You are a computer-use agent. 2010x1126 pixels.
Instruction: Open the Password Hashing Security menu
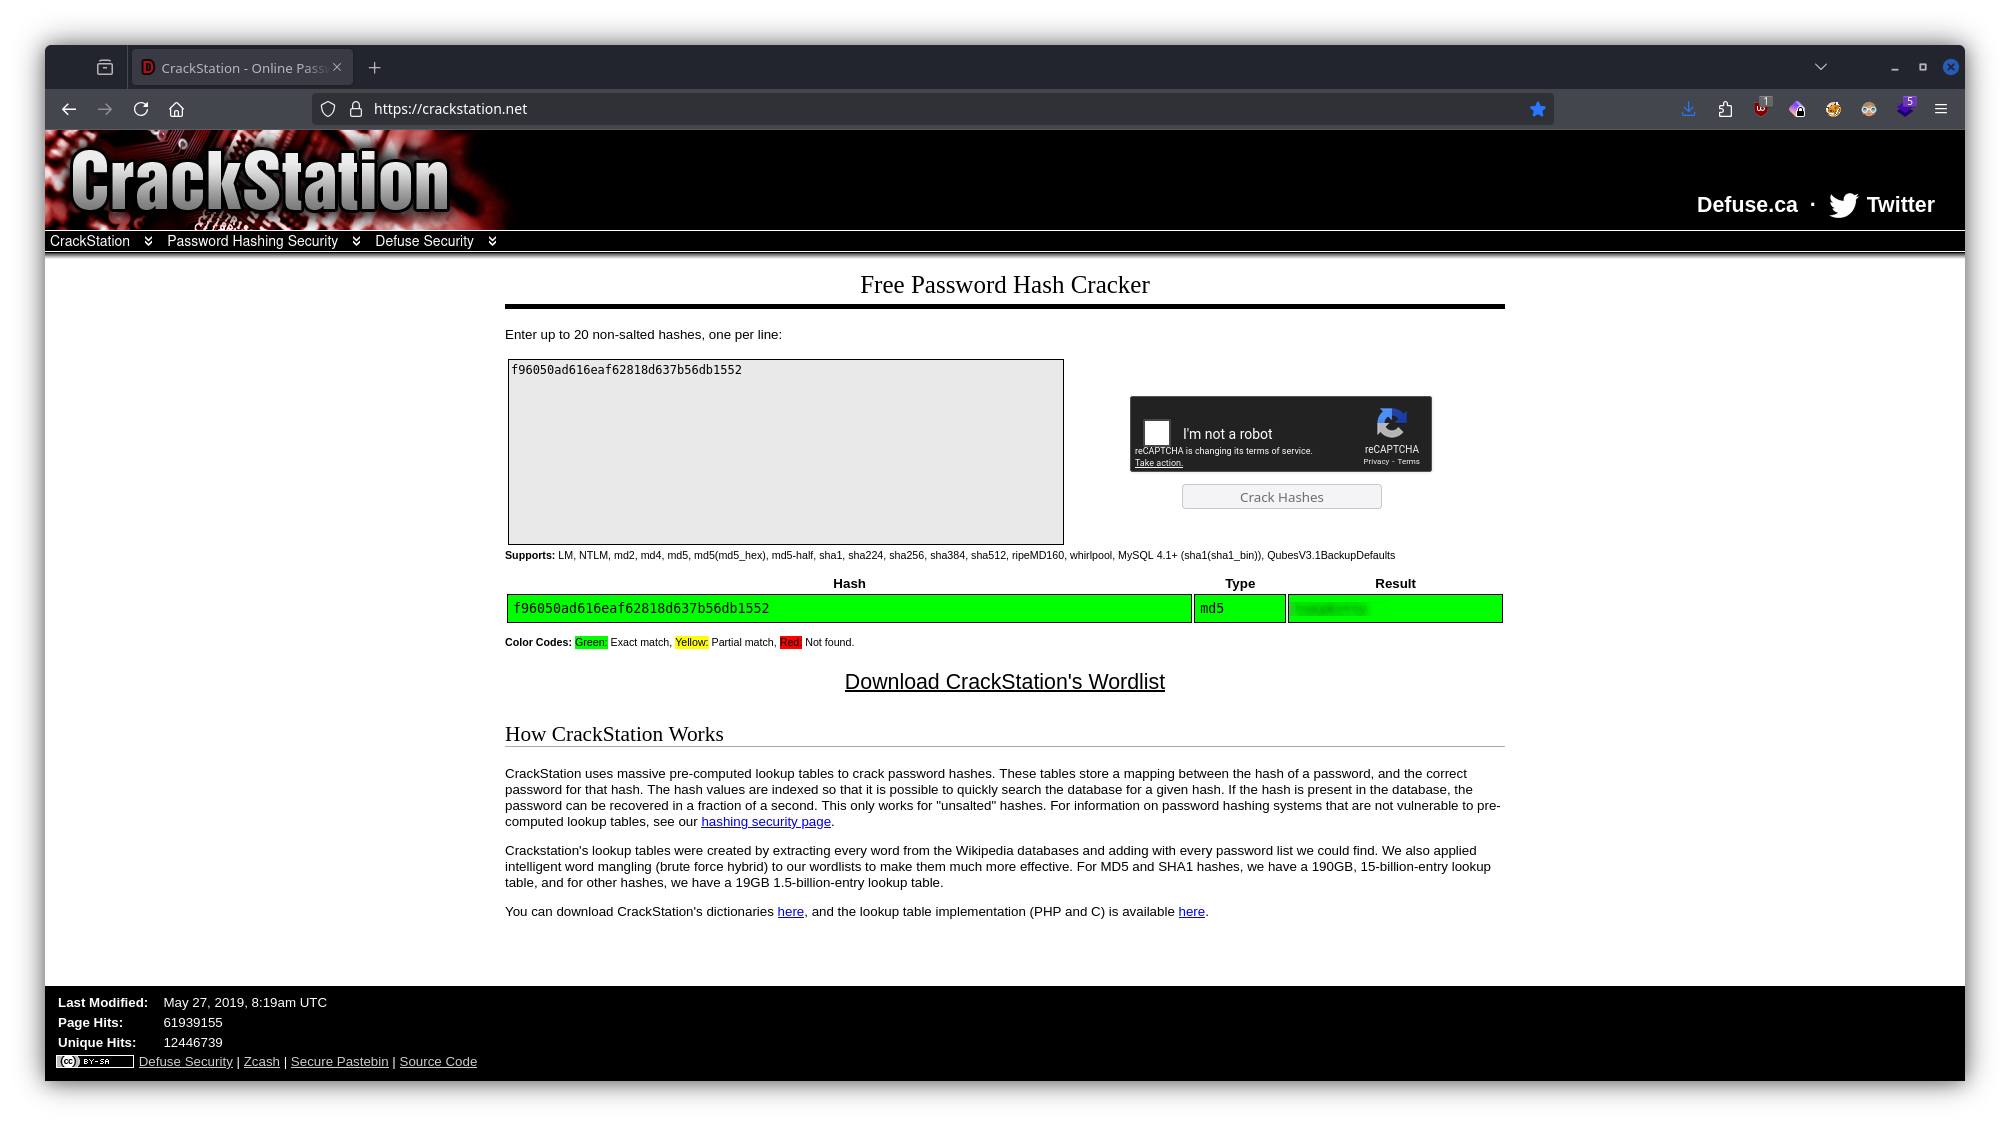252,241
